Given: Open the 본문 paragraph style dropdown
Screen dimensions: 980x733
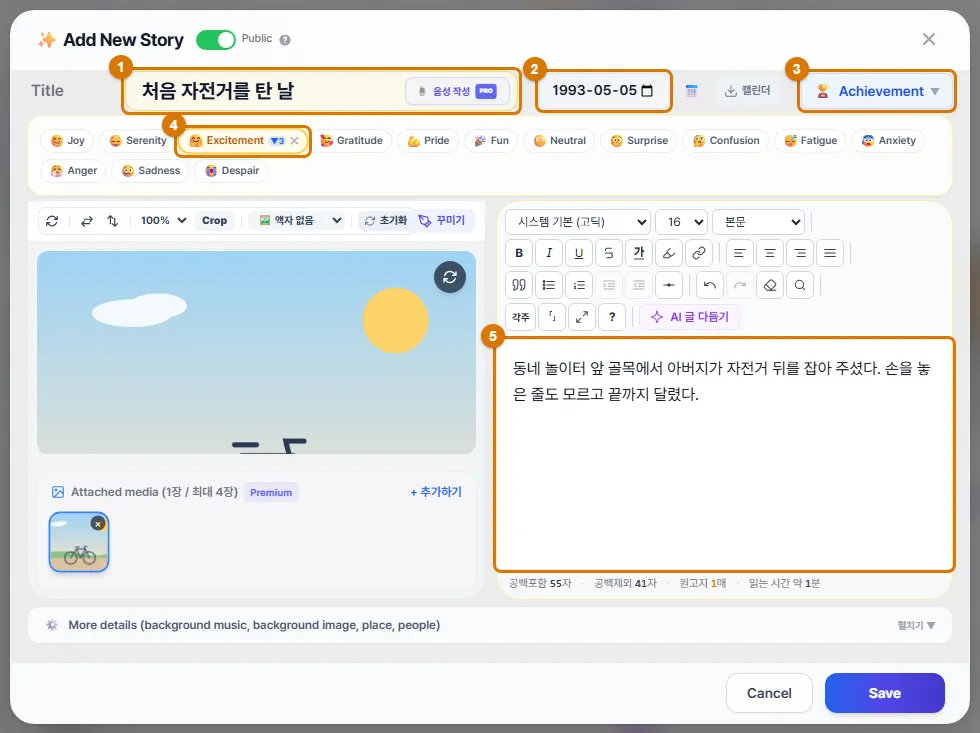Looking at the screenshot, I should (758, 222).
